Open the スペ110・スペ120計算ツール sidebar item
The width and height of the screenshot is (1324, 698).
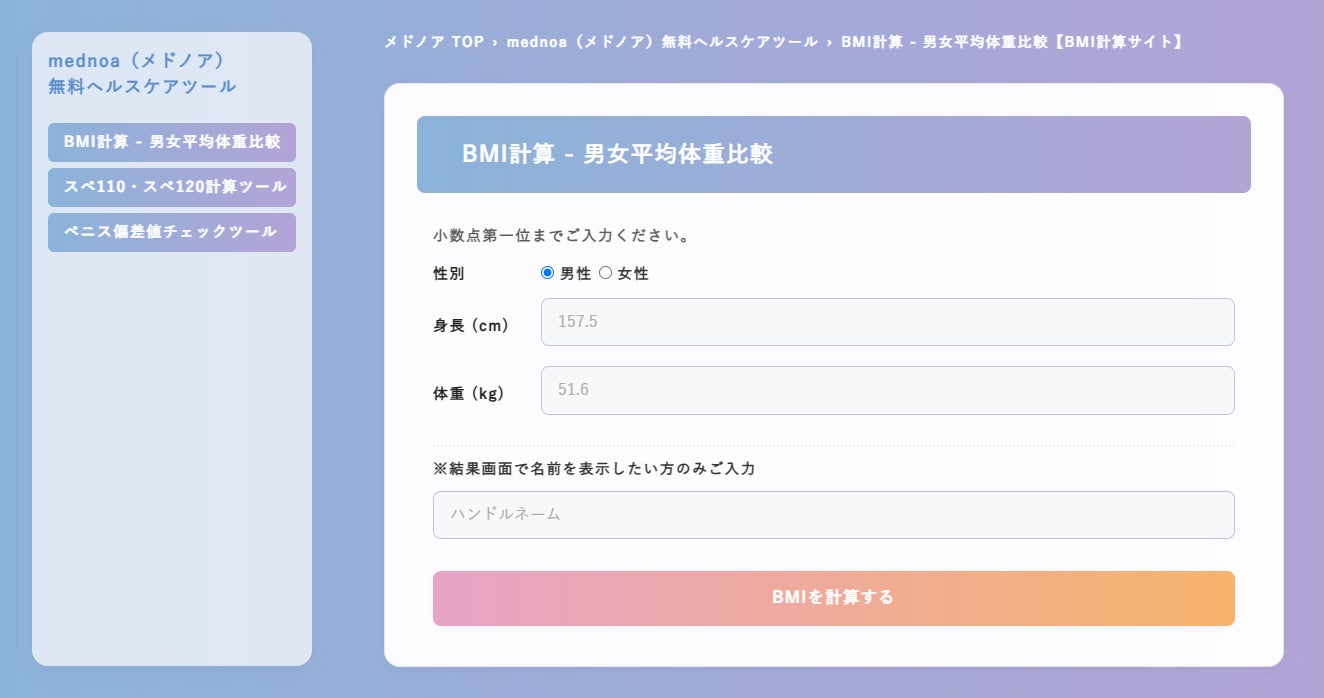[x=172, y=187]
